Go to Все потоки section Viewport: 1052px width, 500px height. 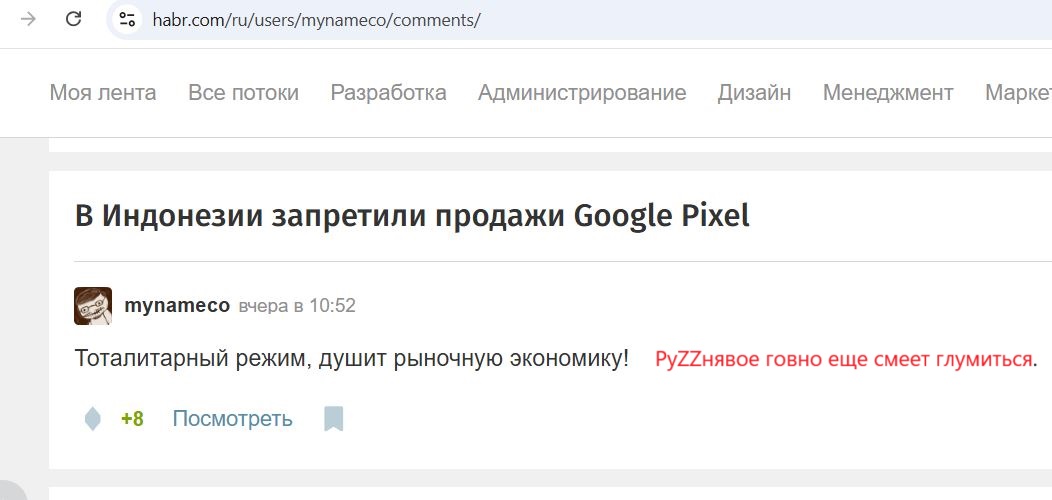[x=244, y=93]
